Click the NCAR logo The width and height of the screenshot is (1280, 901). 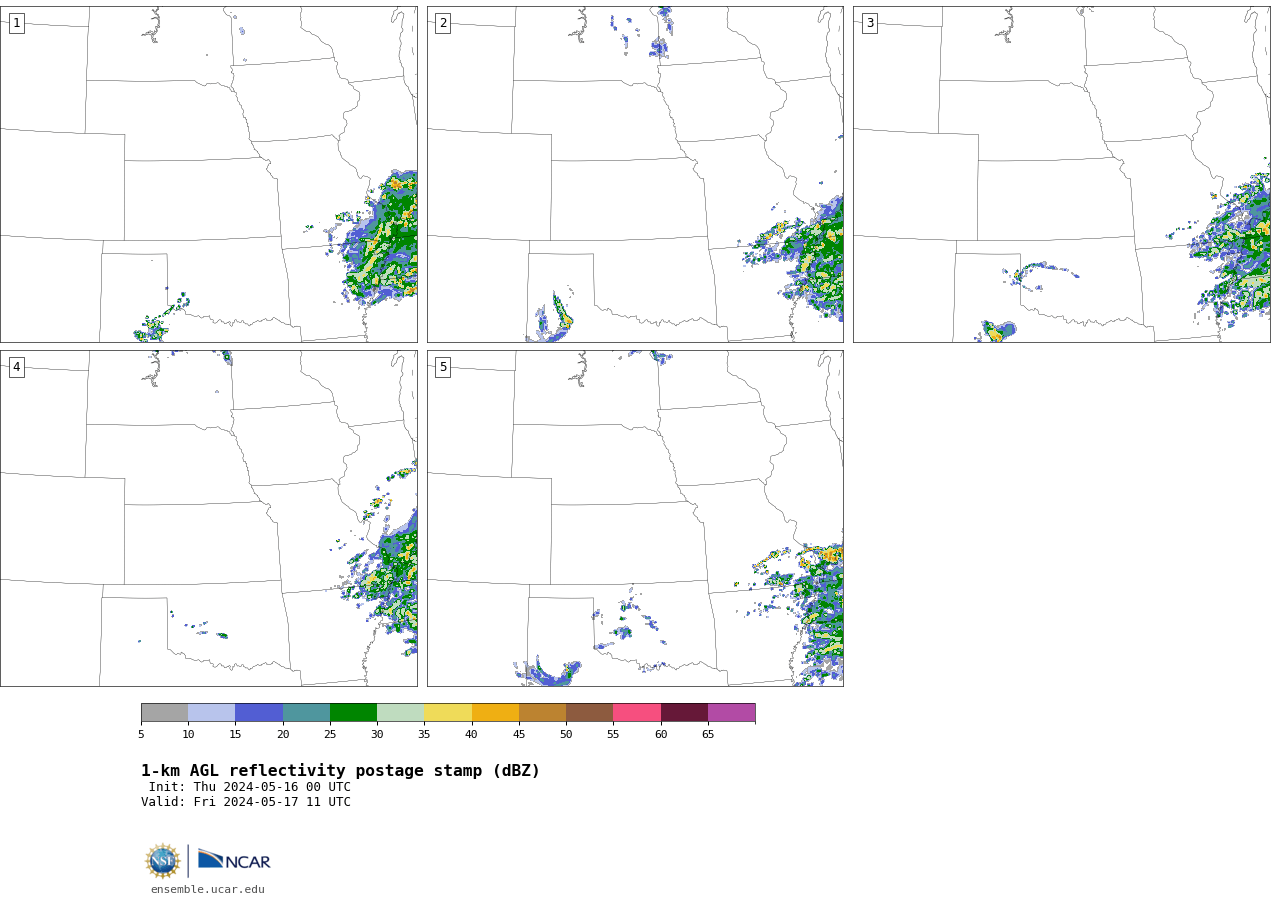point(234,860)
